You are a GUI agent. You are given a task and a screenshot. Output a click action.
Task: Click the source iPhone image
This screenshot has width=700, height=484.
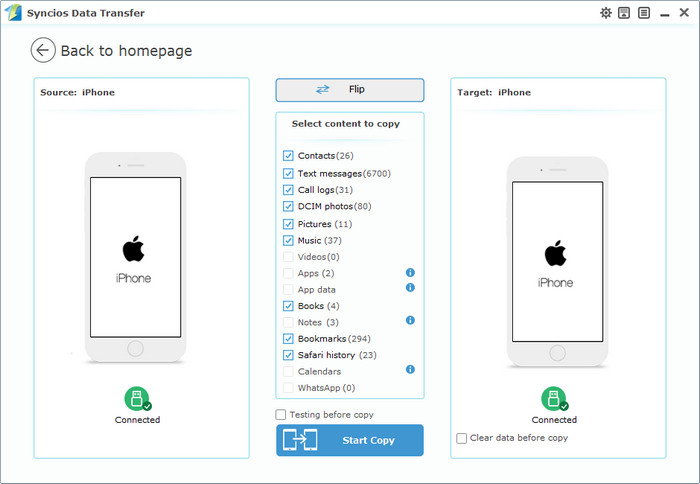point(135,257)
